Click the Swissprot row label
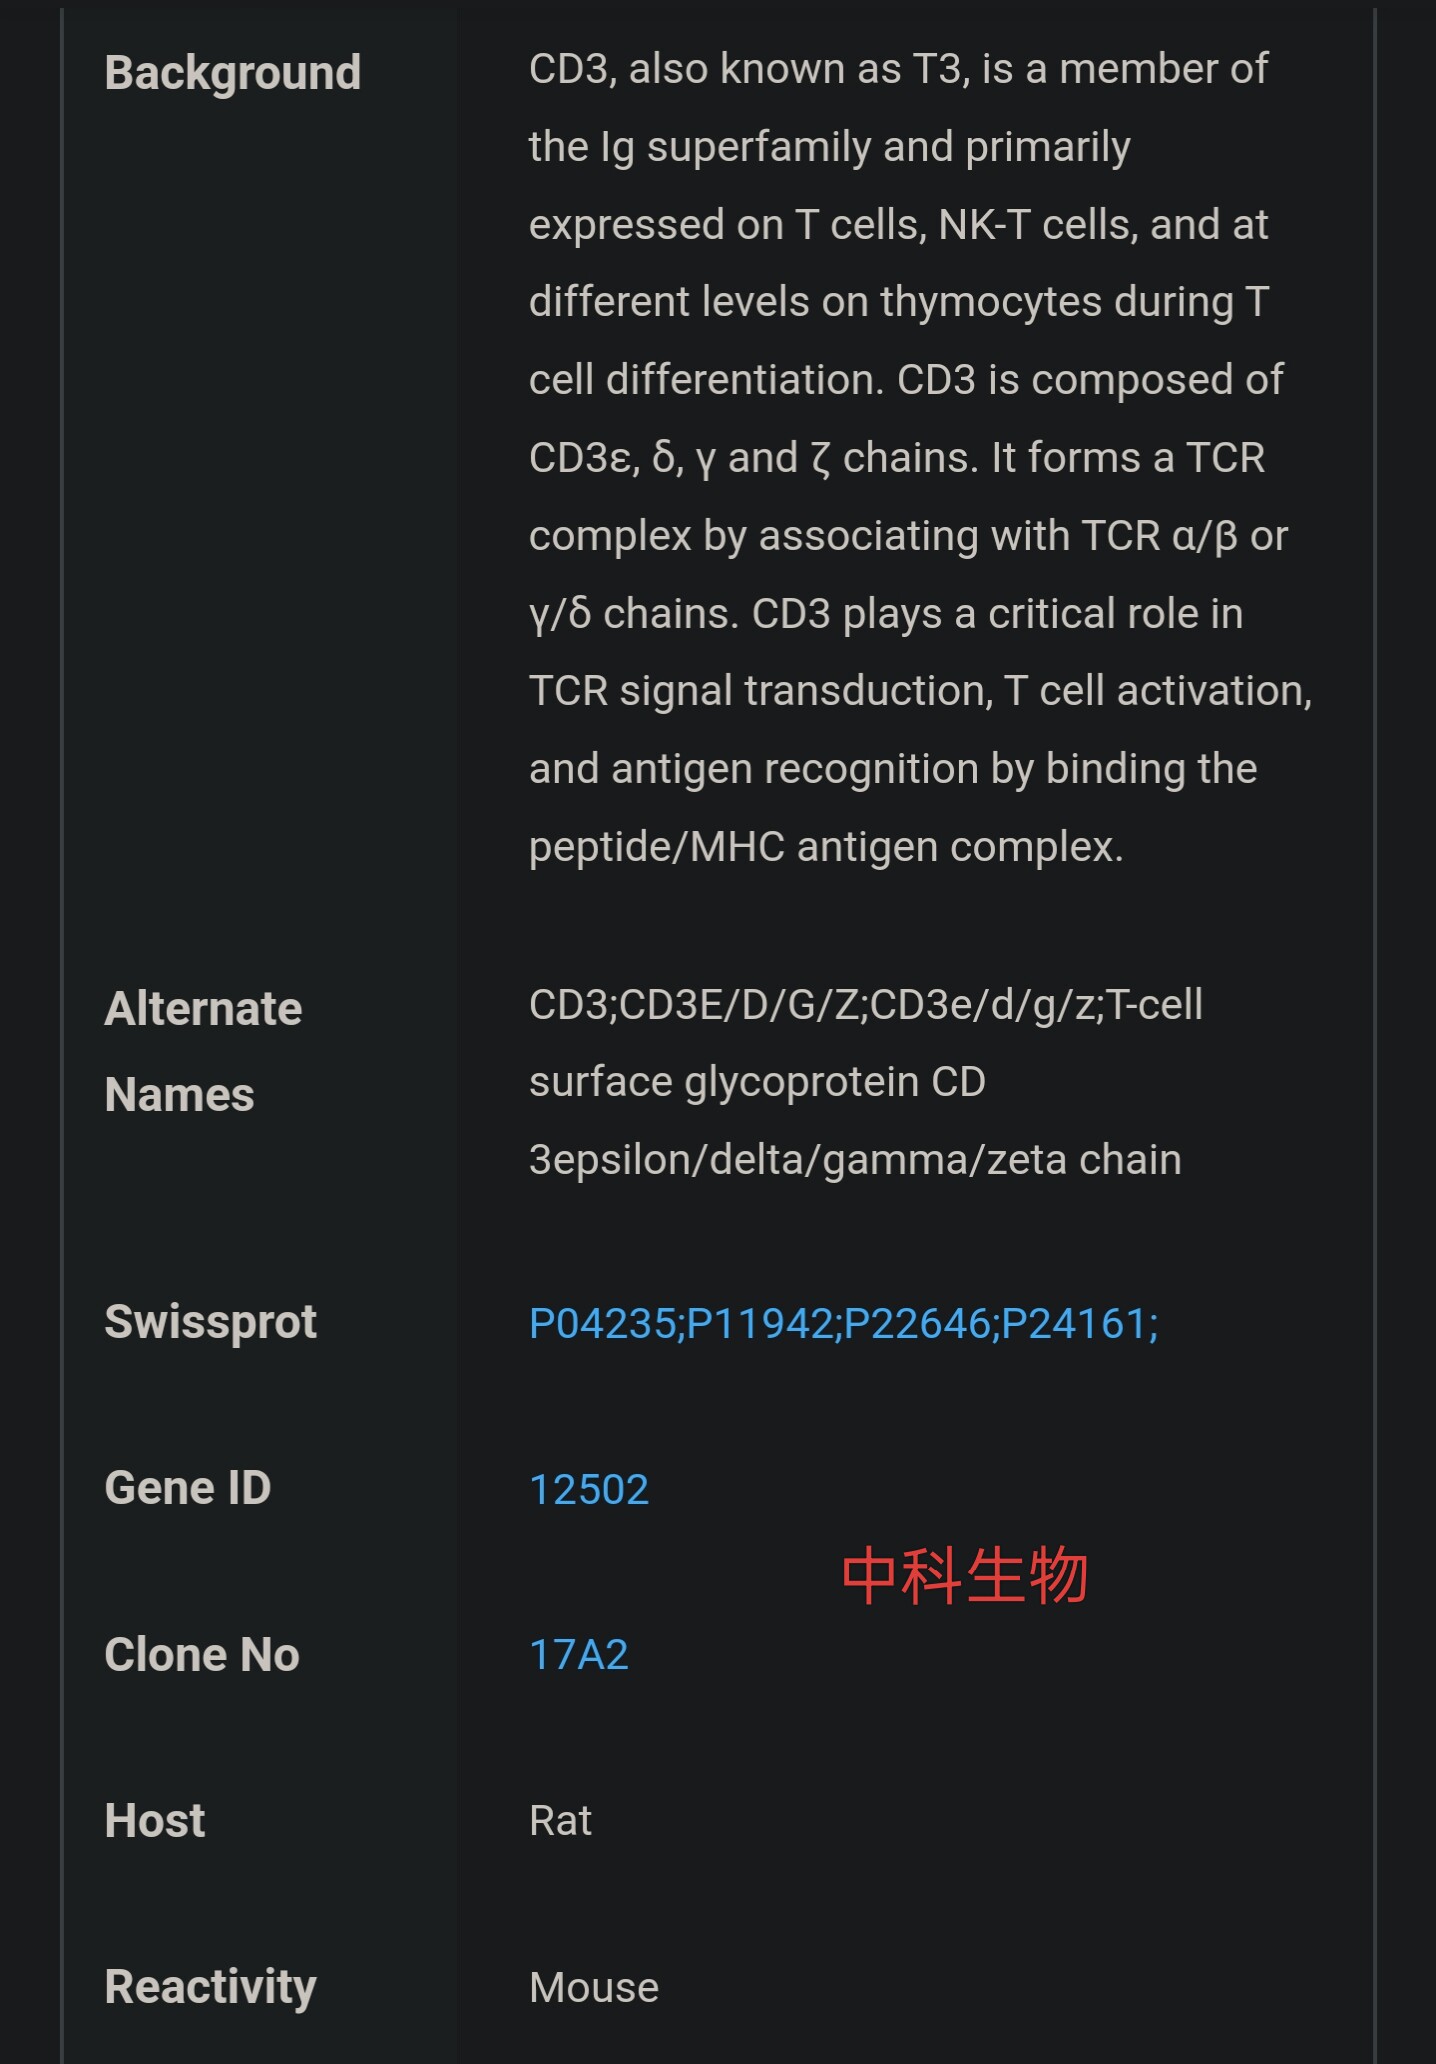Screen dimensions: 1436x2064 [x=211, y=1322]
